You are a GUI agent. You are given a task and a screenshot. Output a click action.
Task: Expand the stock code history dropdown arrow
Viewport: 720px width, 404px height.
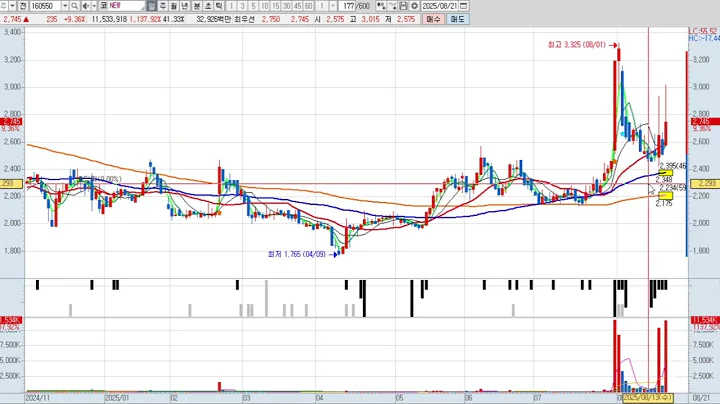(x=65, y=6)
